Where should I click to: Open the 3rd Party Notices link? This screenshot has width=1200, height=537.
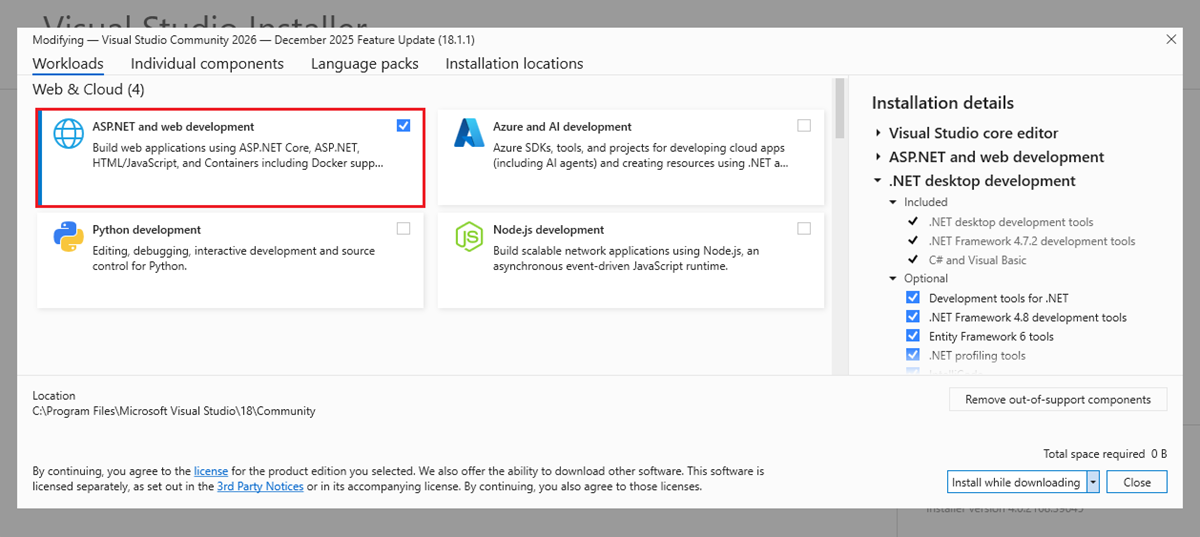[x=260, y=486]
